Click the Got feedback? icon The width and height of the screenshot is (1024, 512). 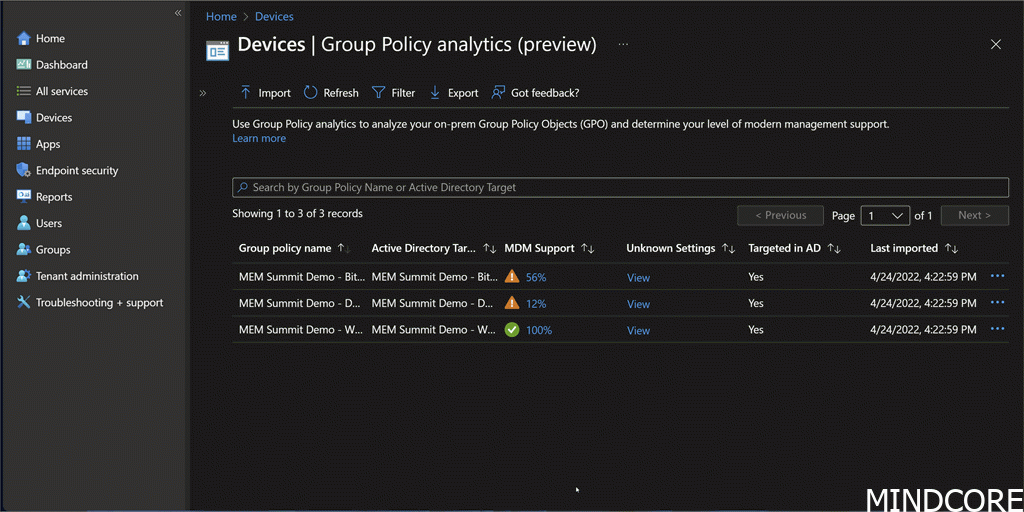(498, 93)
